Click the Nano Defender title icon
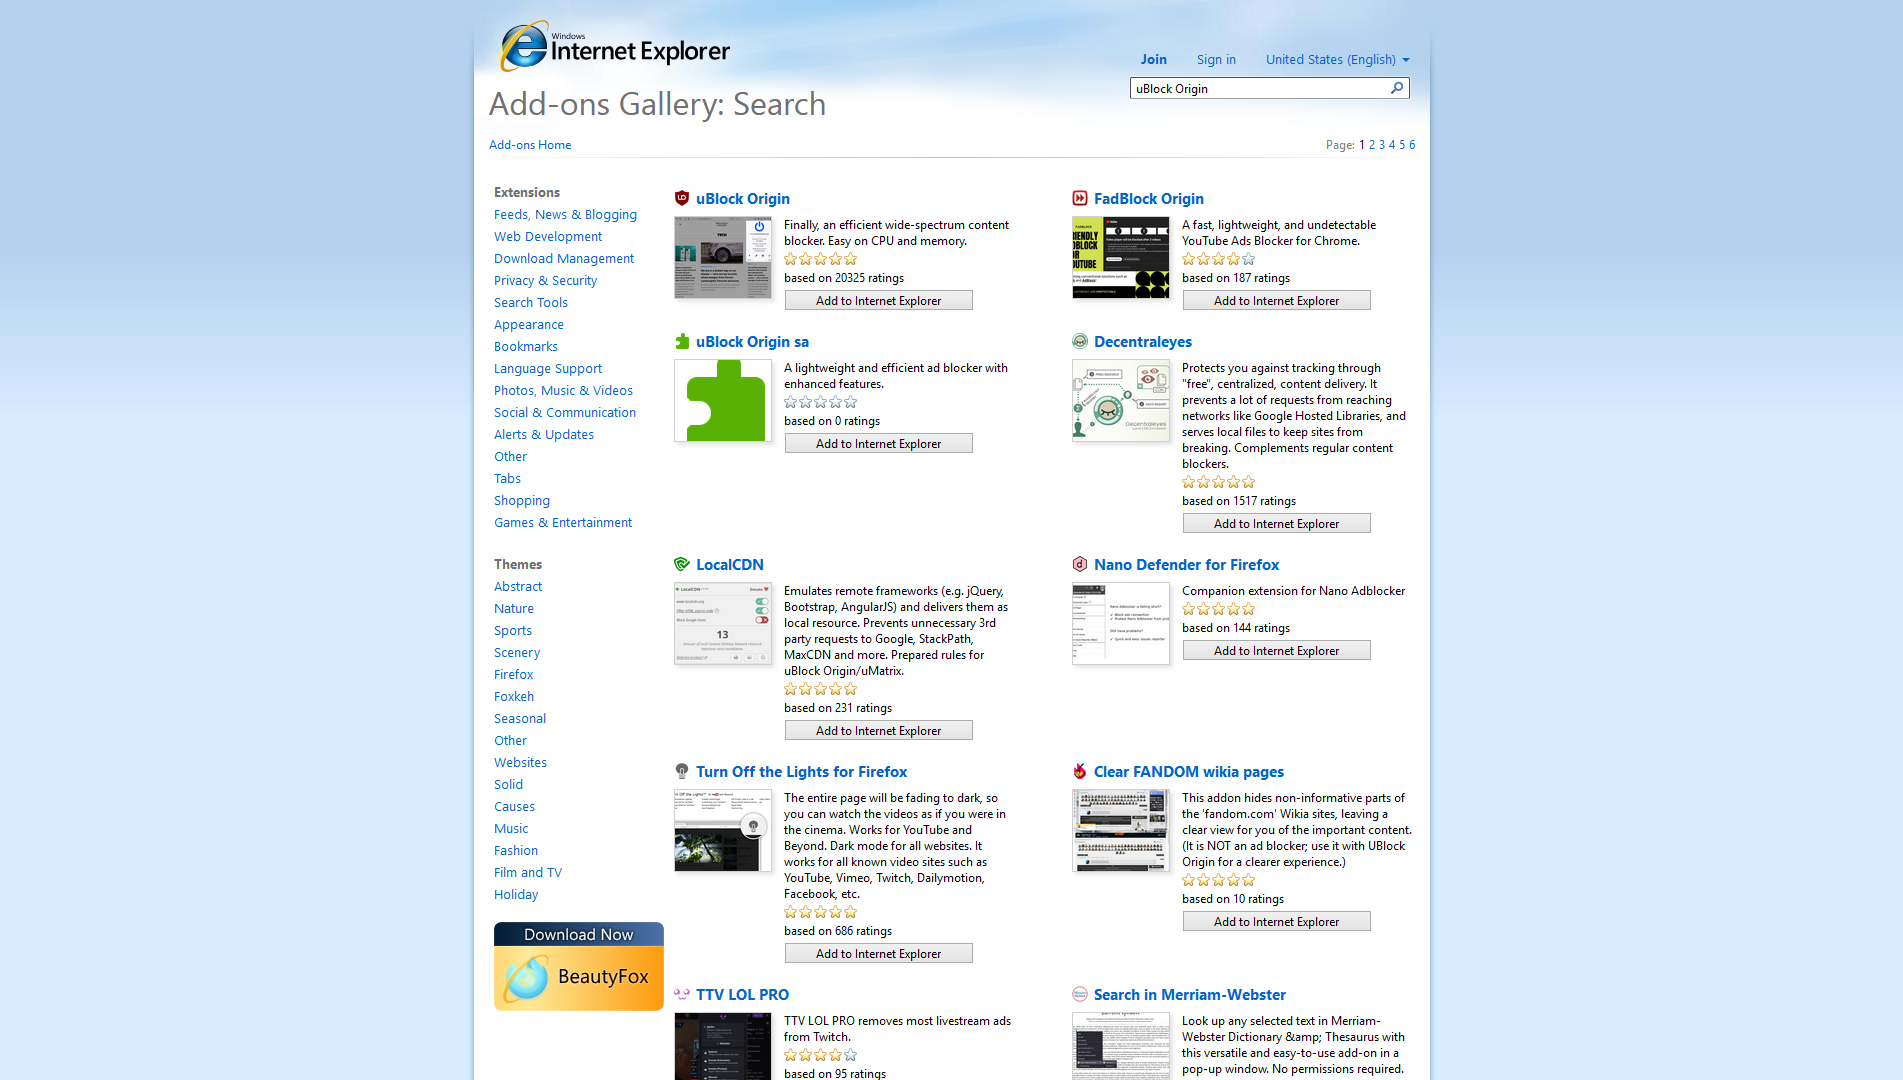The height and width of the screenshot is (1080, 1903). (x=1080, y=564)
